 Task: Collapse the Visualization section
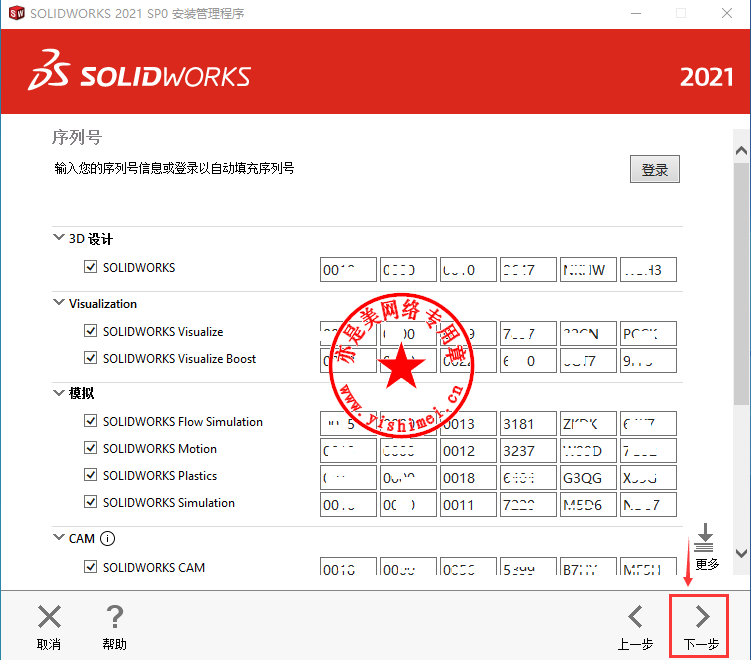click(x=58, y=303)
